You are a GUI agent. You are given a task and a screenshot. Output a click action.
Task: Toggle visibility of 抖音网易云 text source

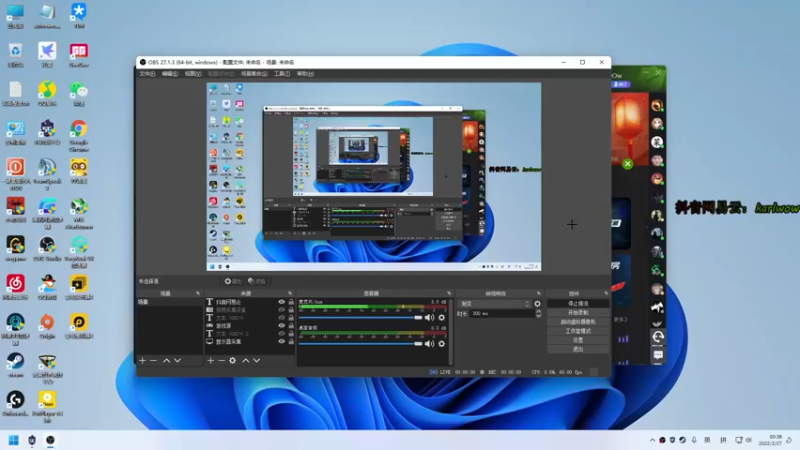coord(281,302)
